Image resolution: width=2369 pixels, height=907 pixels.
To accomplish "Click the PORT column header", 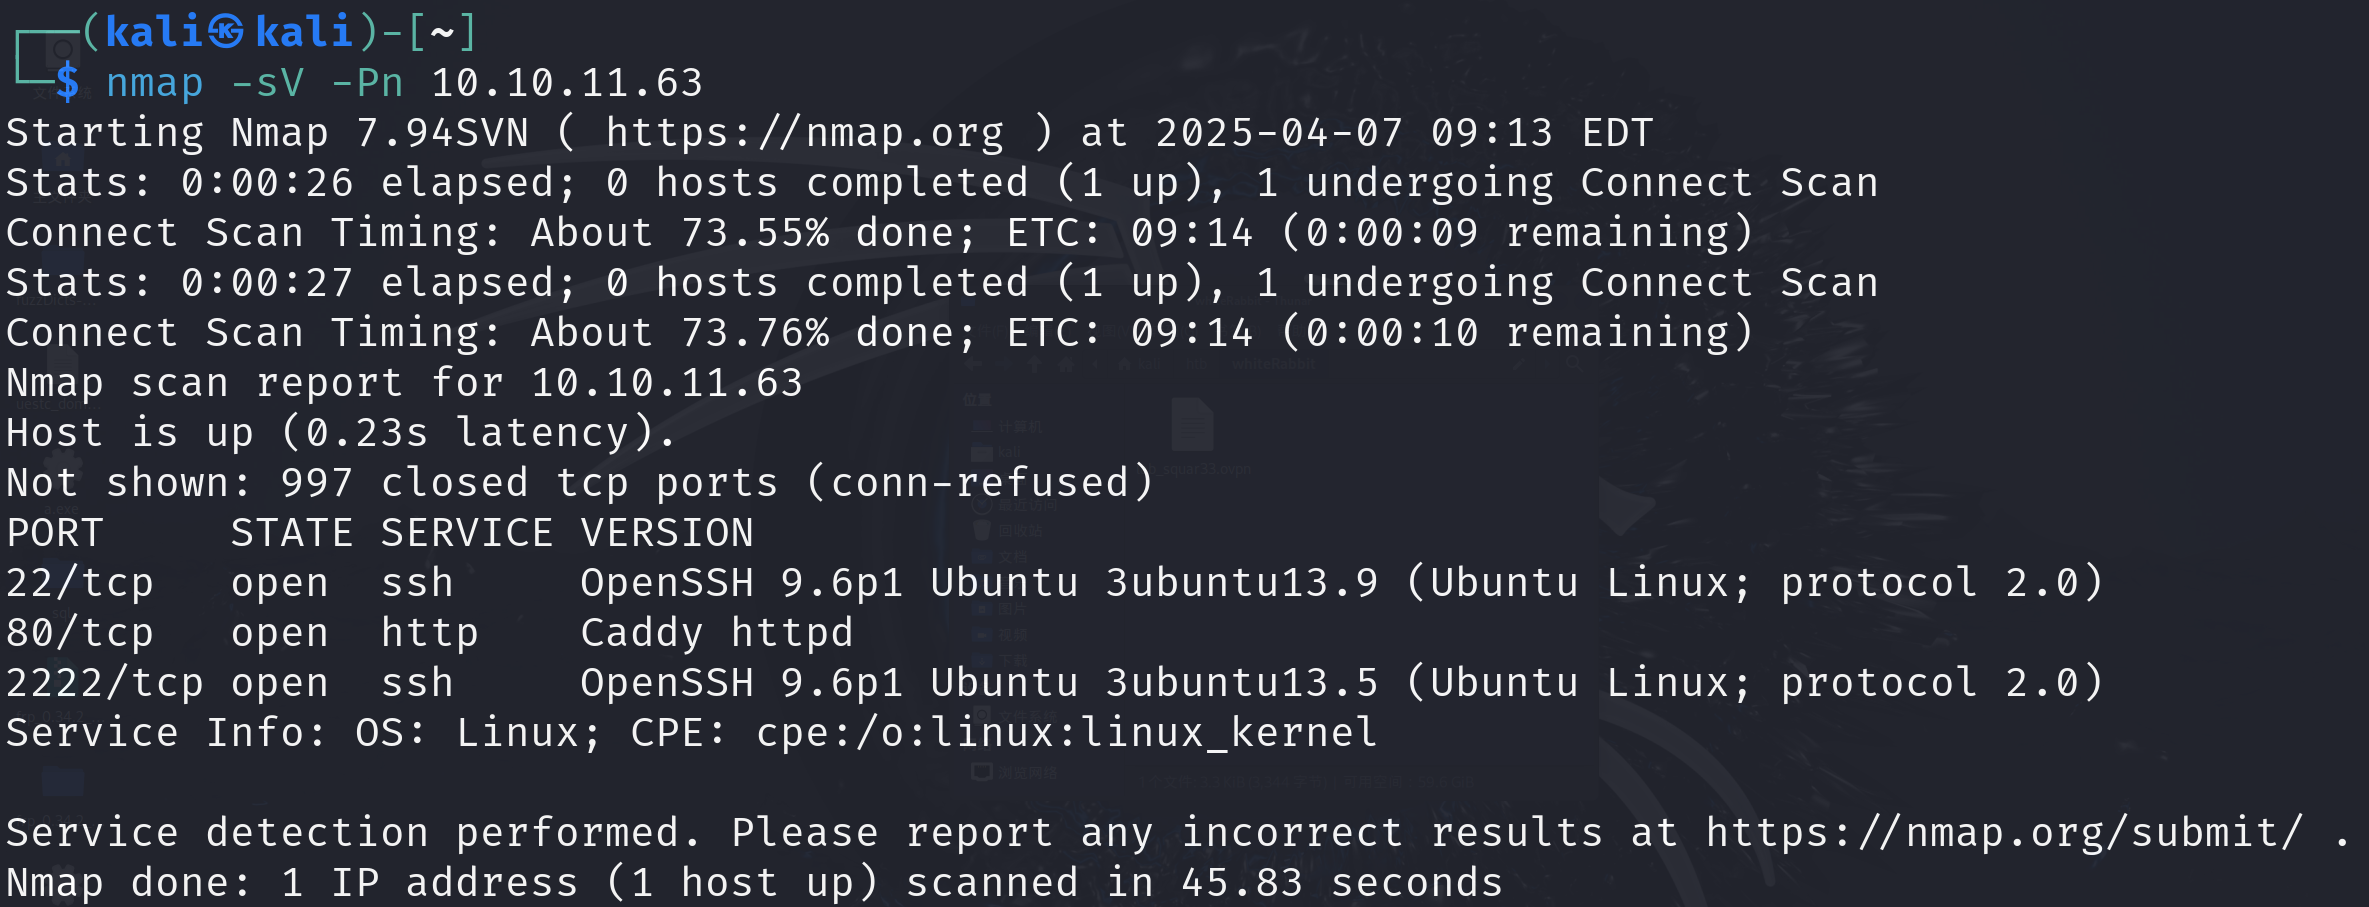I will (x=55, y=533).
